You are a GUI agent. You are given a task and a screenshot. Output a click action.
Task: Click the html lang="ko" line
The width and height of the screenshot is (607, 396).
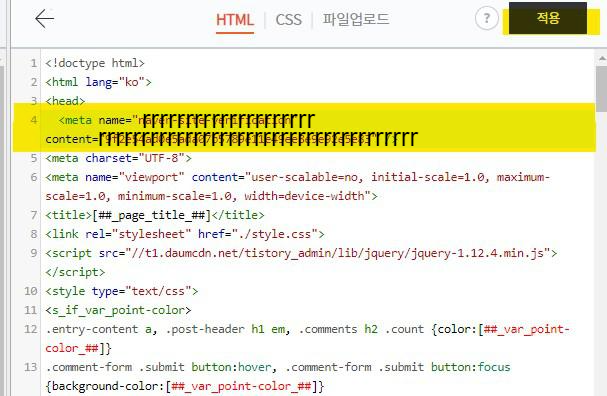(x=98, y=82)
